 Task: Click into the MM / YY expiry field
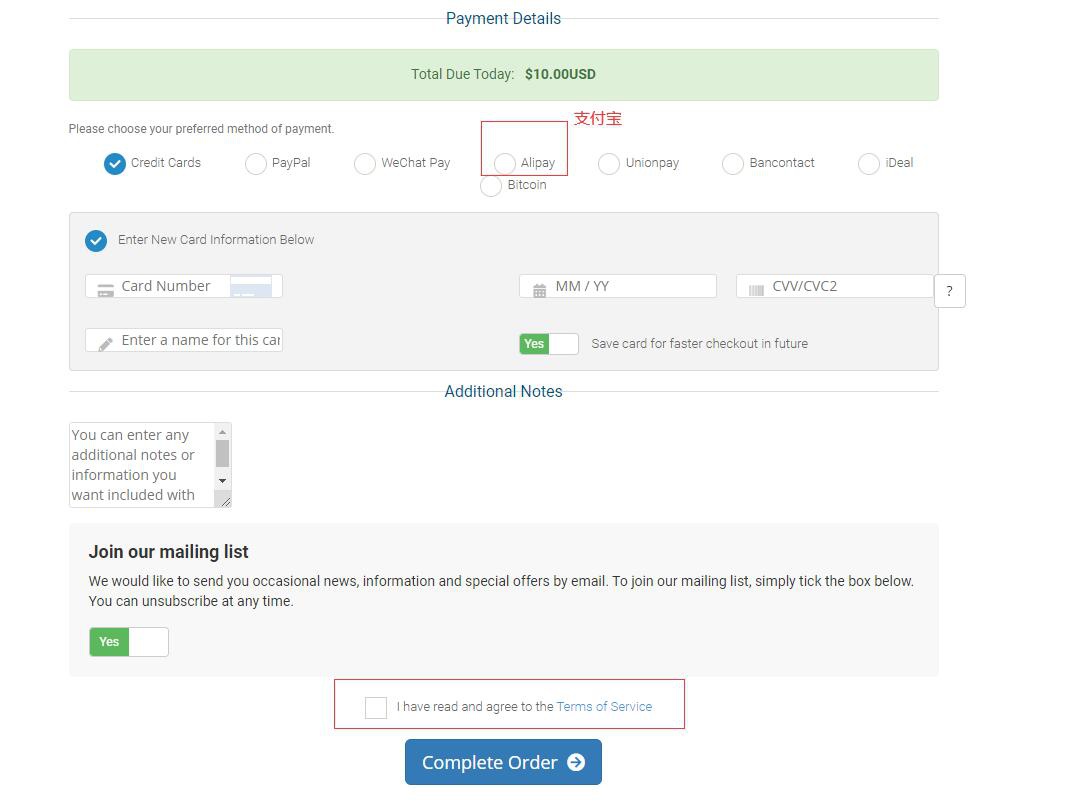630,286
